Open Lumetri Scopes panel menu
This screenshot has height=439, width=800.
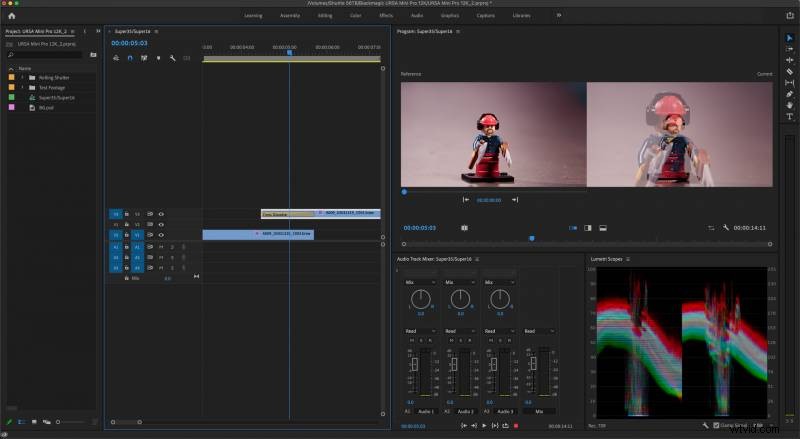(x=628, y=259)
